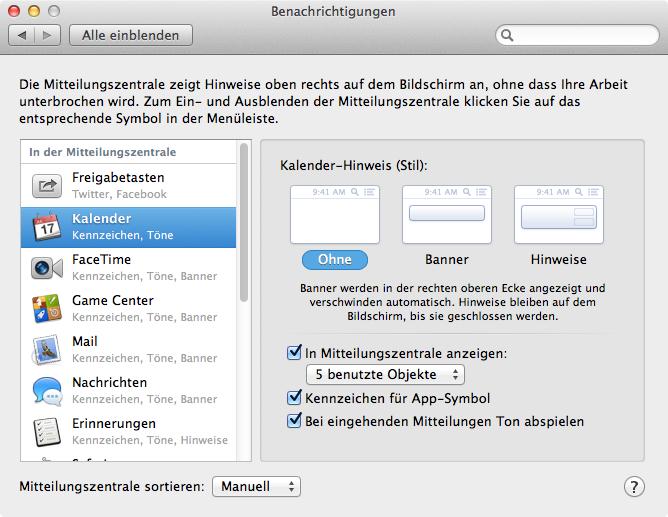
Task: Click the Game Center icon
Action: [47, 308]
